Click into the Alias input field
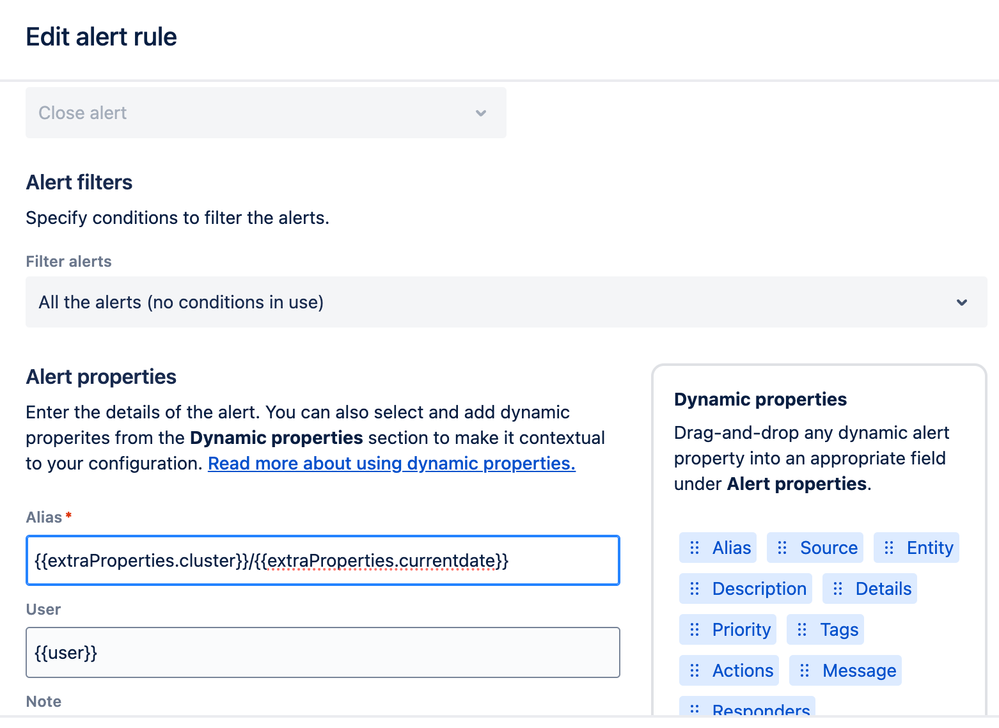 [x=322, y=561]
